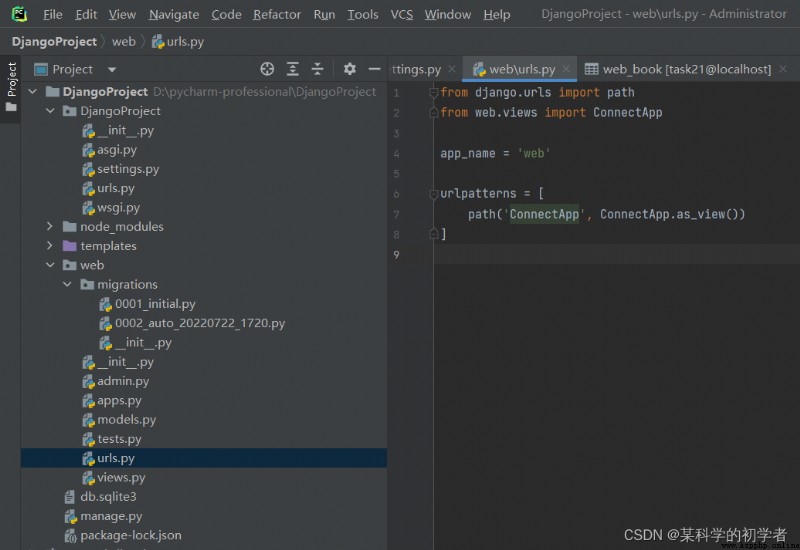This screenshot has height=550, width=800.
Task: Place cursor in empty line 9 of editor
Action: [616, 254]
